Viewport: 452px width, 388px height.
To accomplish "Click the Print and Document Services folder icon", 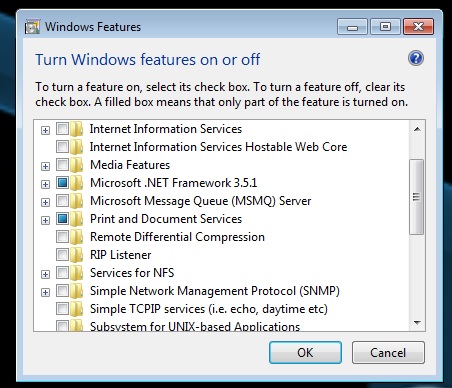I will tap(76, 219).
